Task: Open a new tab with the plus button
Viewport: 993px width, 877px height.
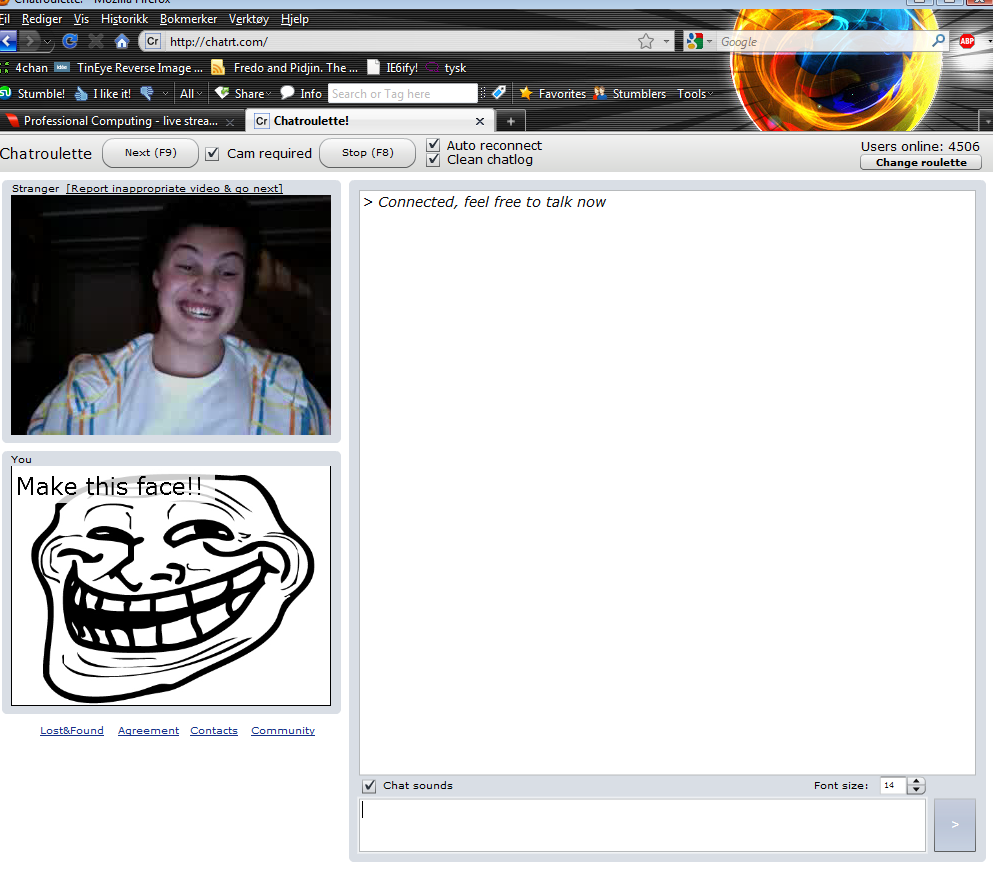Action: pos(510,121)
